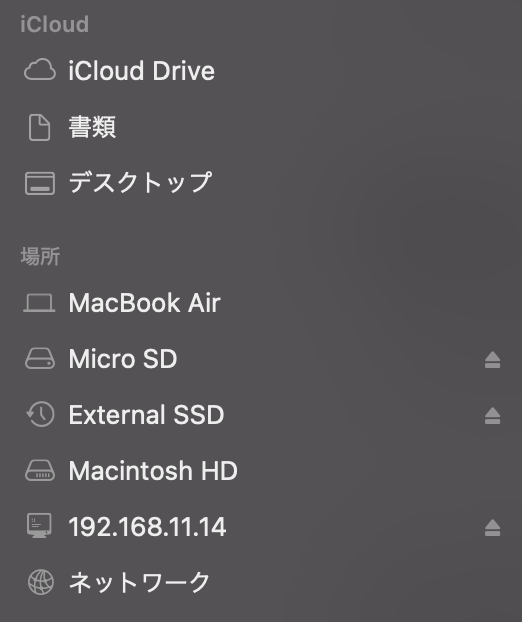522x622 pixels.
Task: Select the Micro SD label
Action: (123, 359)
